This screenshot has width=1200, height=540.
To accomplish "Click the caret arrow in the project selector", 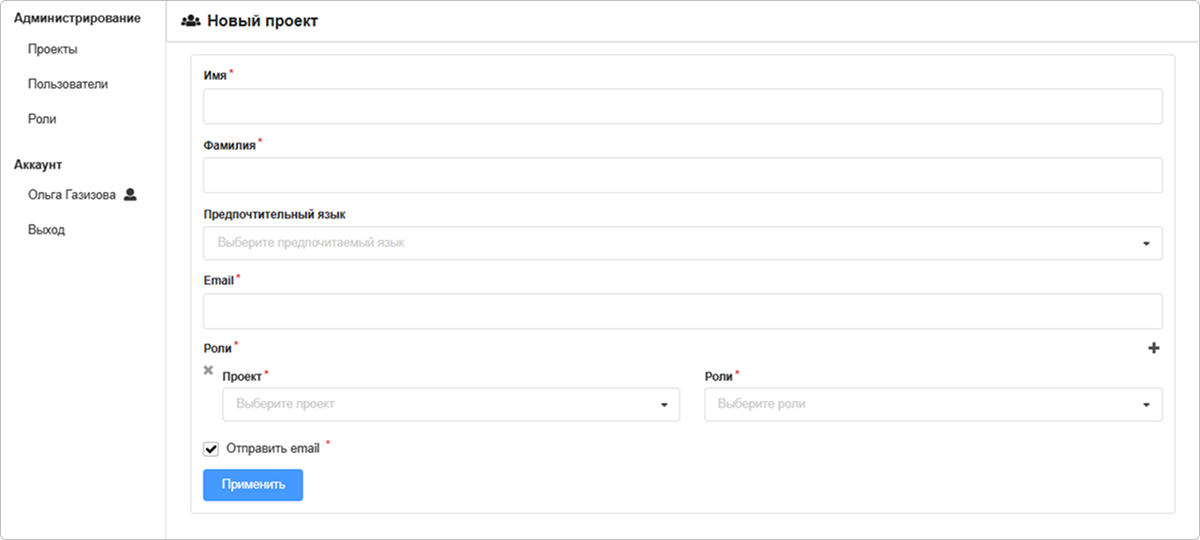I will pos(663,405).
